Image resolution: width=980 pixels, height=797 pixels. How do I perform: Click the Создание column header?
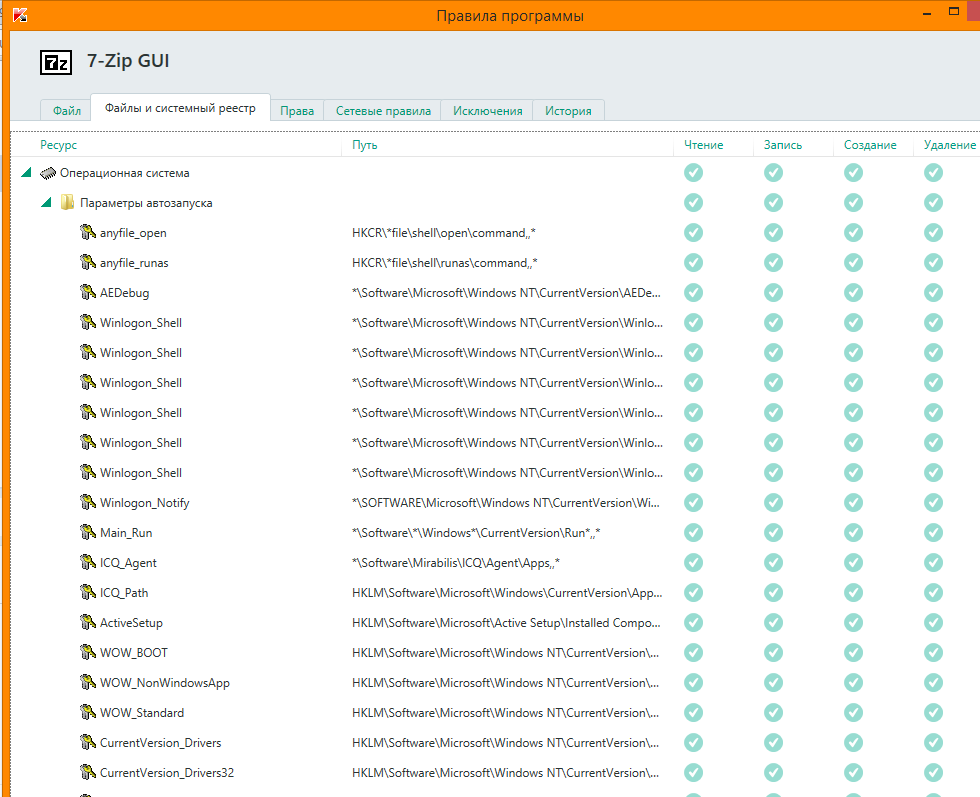(x=870, y=145)
